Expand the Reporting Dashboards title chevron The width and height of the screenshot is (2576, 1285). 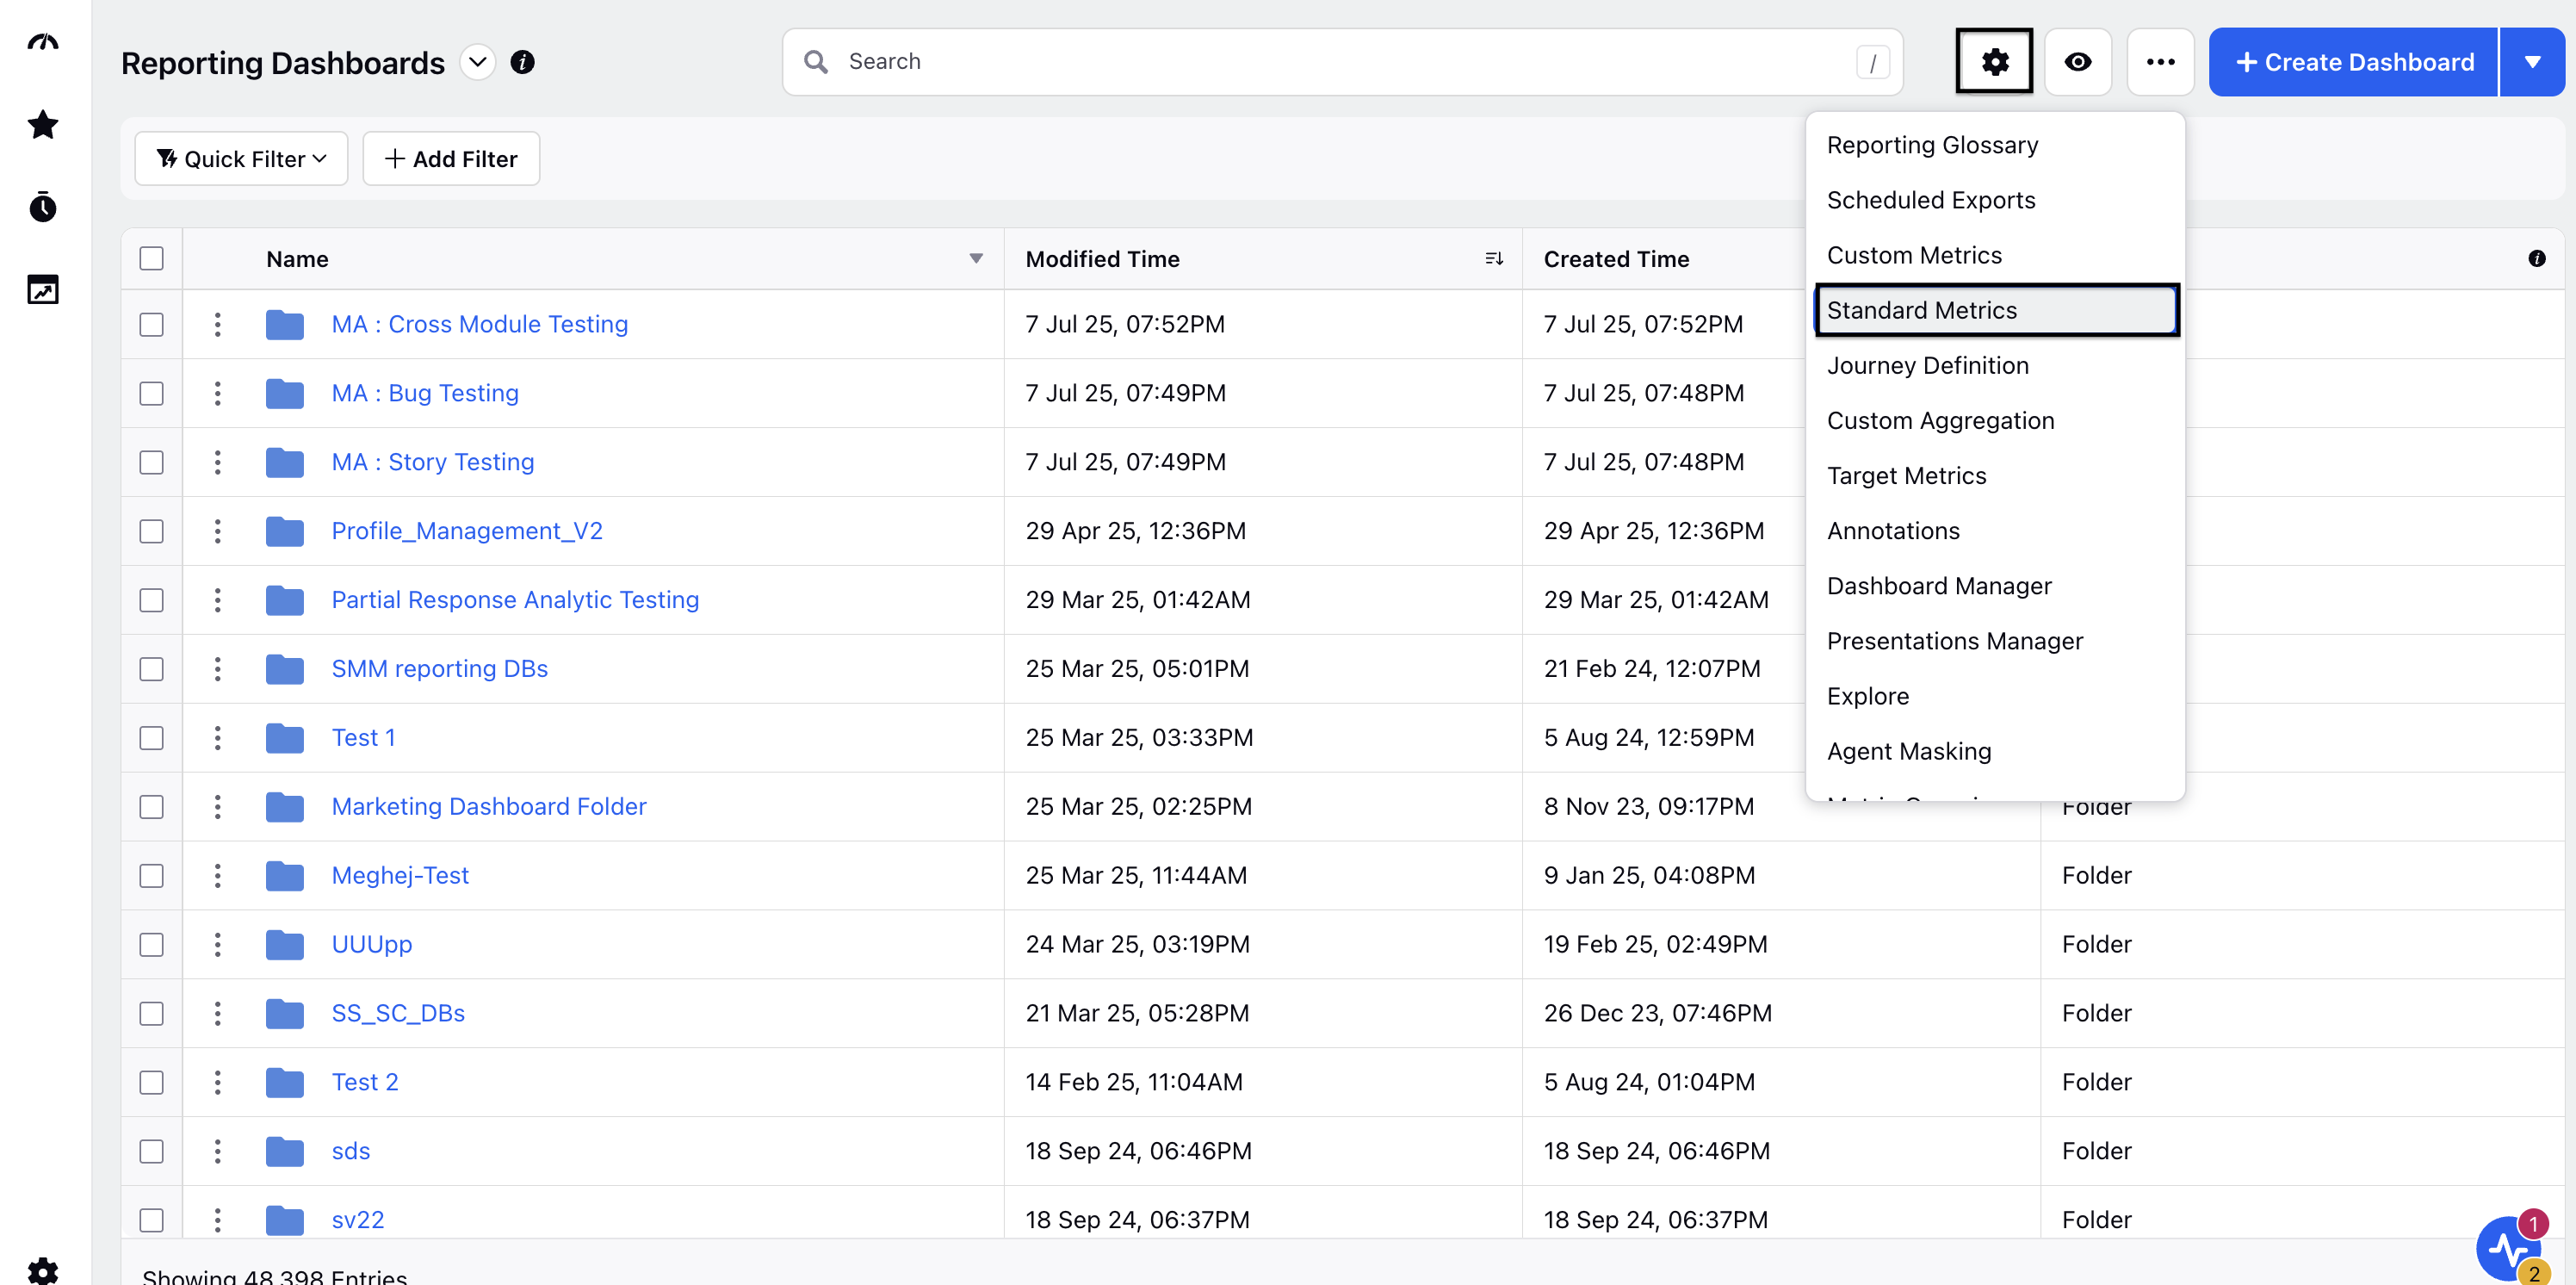tap(477, 62)
